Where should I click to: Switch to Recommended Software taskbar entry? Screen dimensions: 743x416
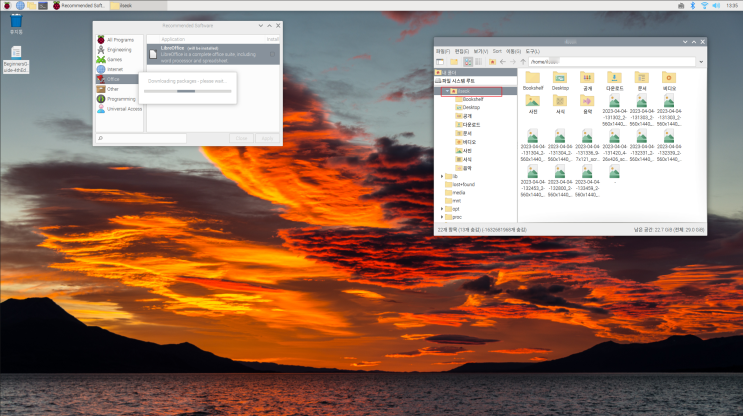[79, 5]
